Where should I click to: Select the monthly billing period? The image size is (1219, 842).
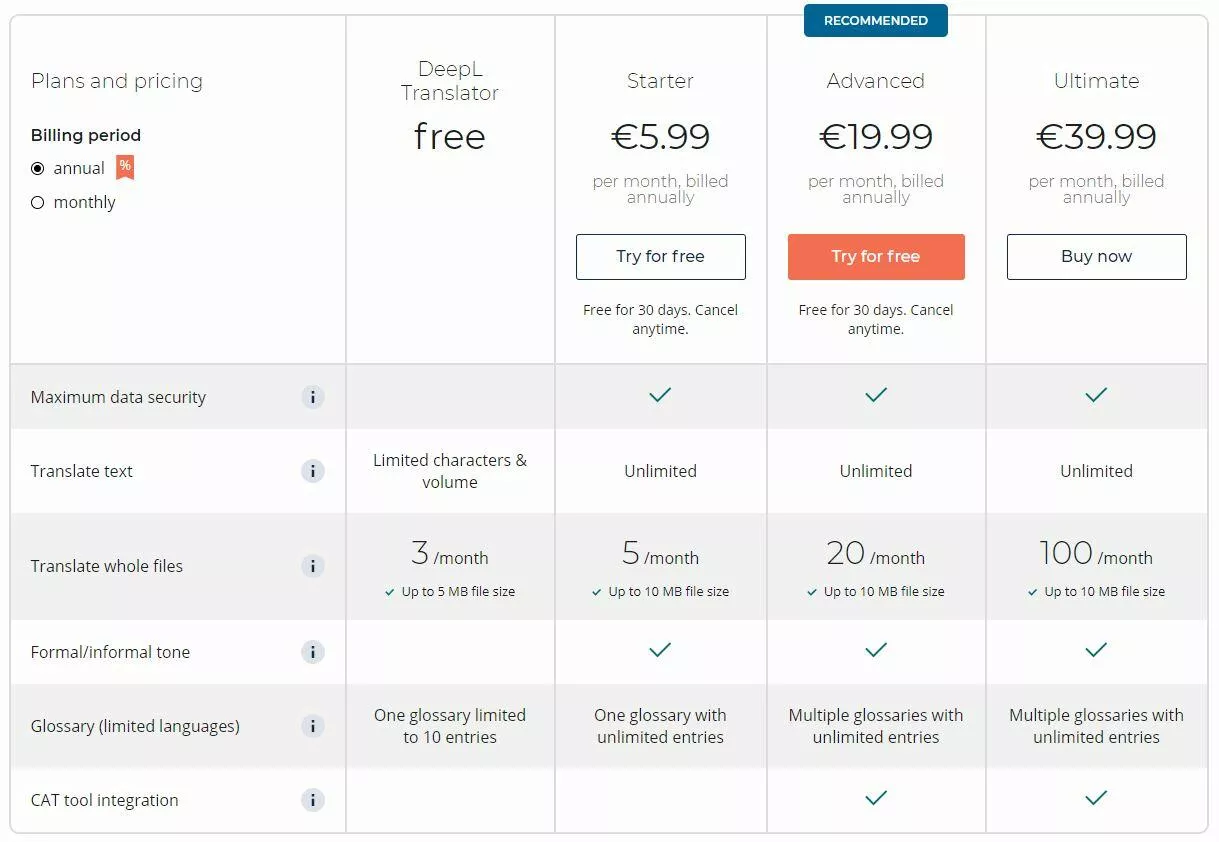click(x=38, y=202)
